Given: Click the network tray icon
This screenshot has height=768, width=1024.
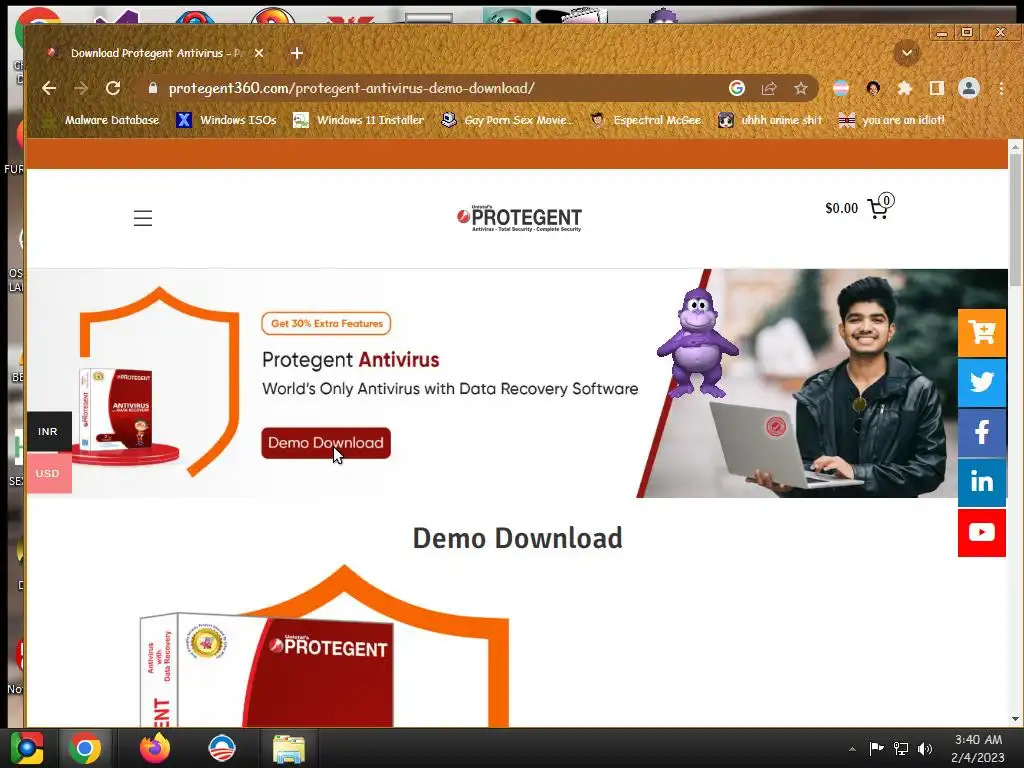Looking at the screenshot, I should click(x=901, y=748).
